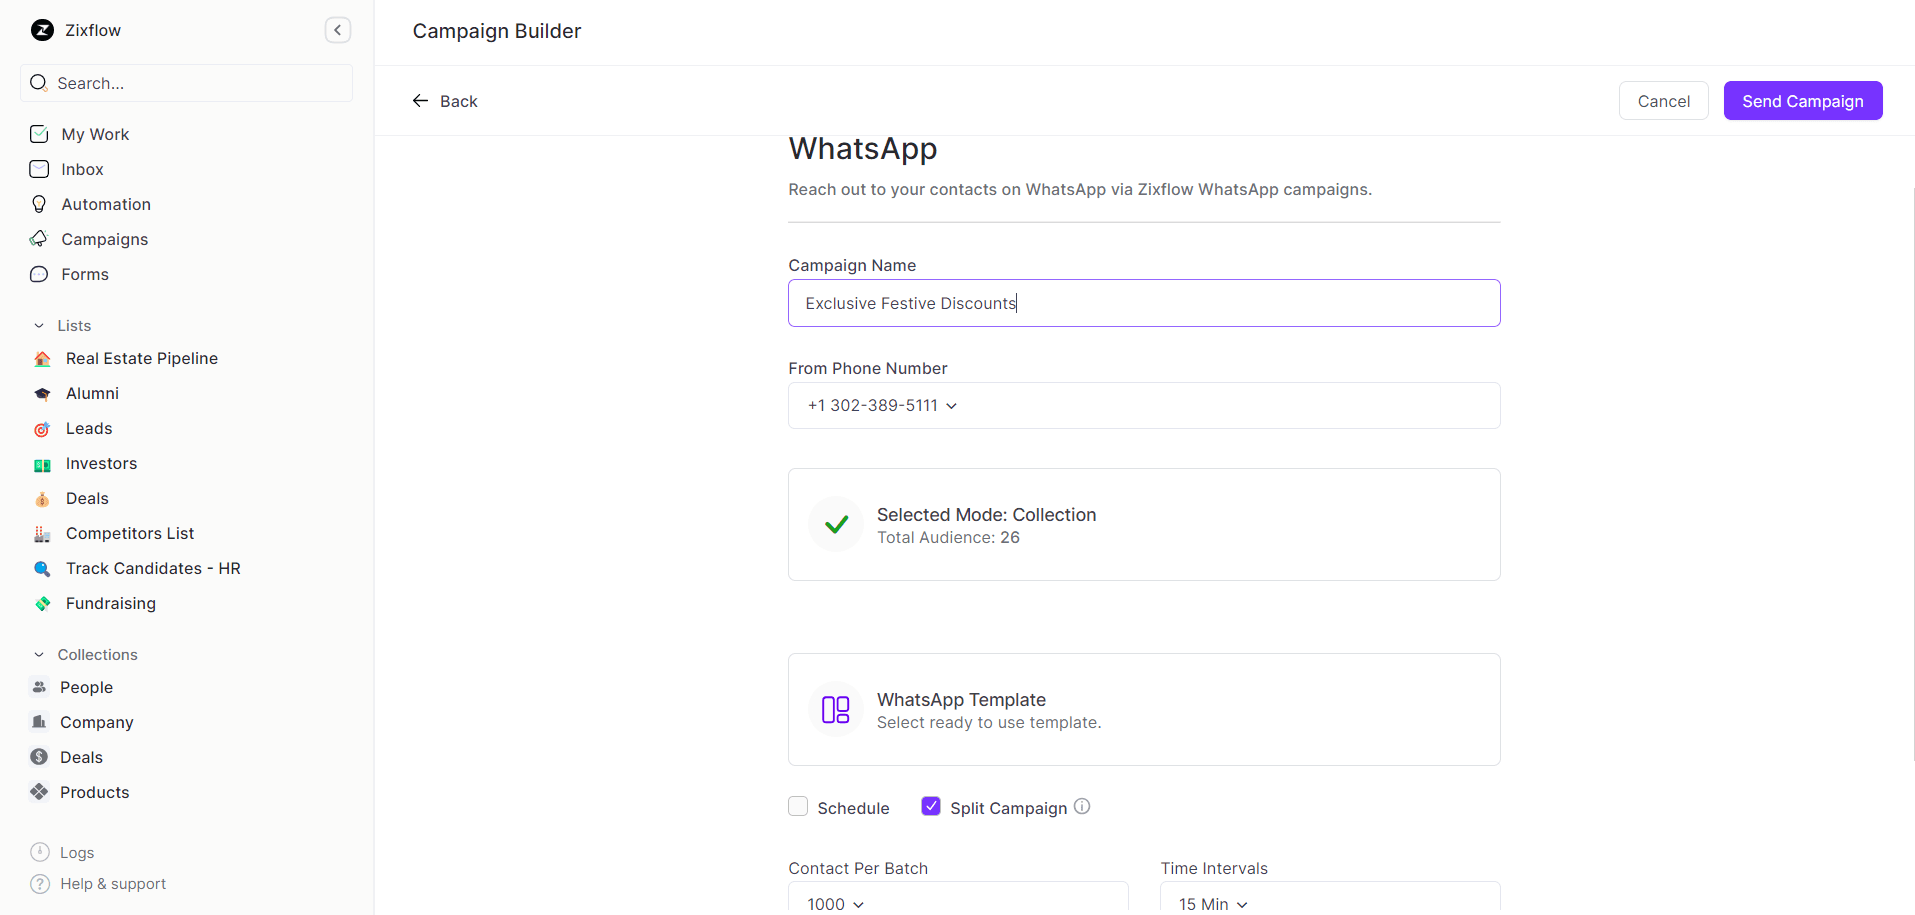The height and width of the screenshot is (915, 1915).
Task: Collapse the Lists section
Action: [x=38, y=325]
